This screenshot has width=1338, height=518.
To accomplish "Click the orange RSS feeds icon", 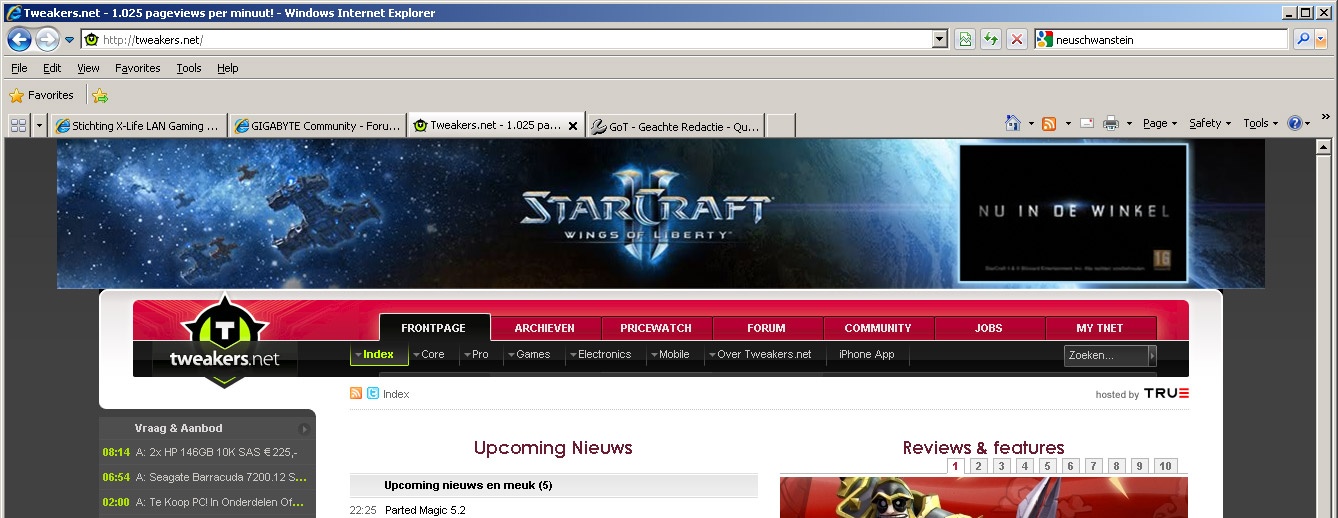I will pos(1049,123).
